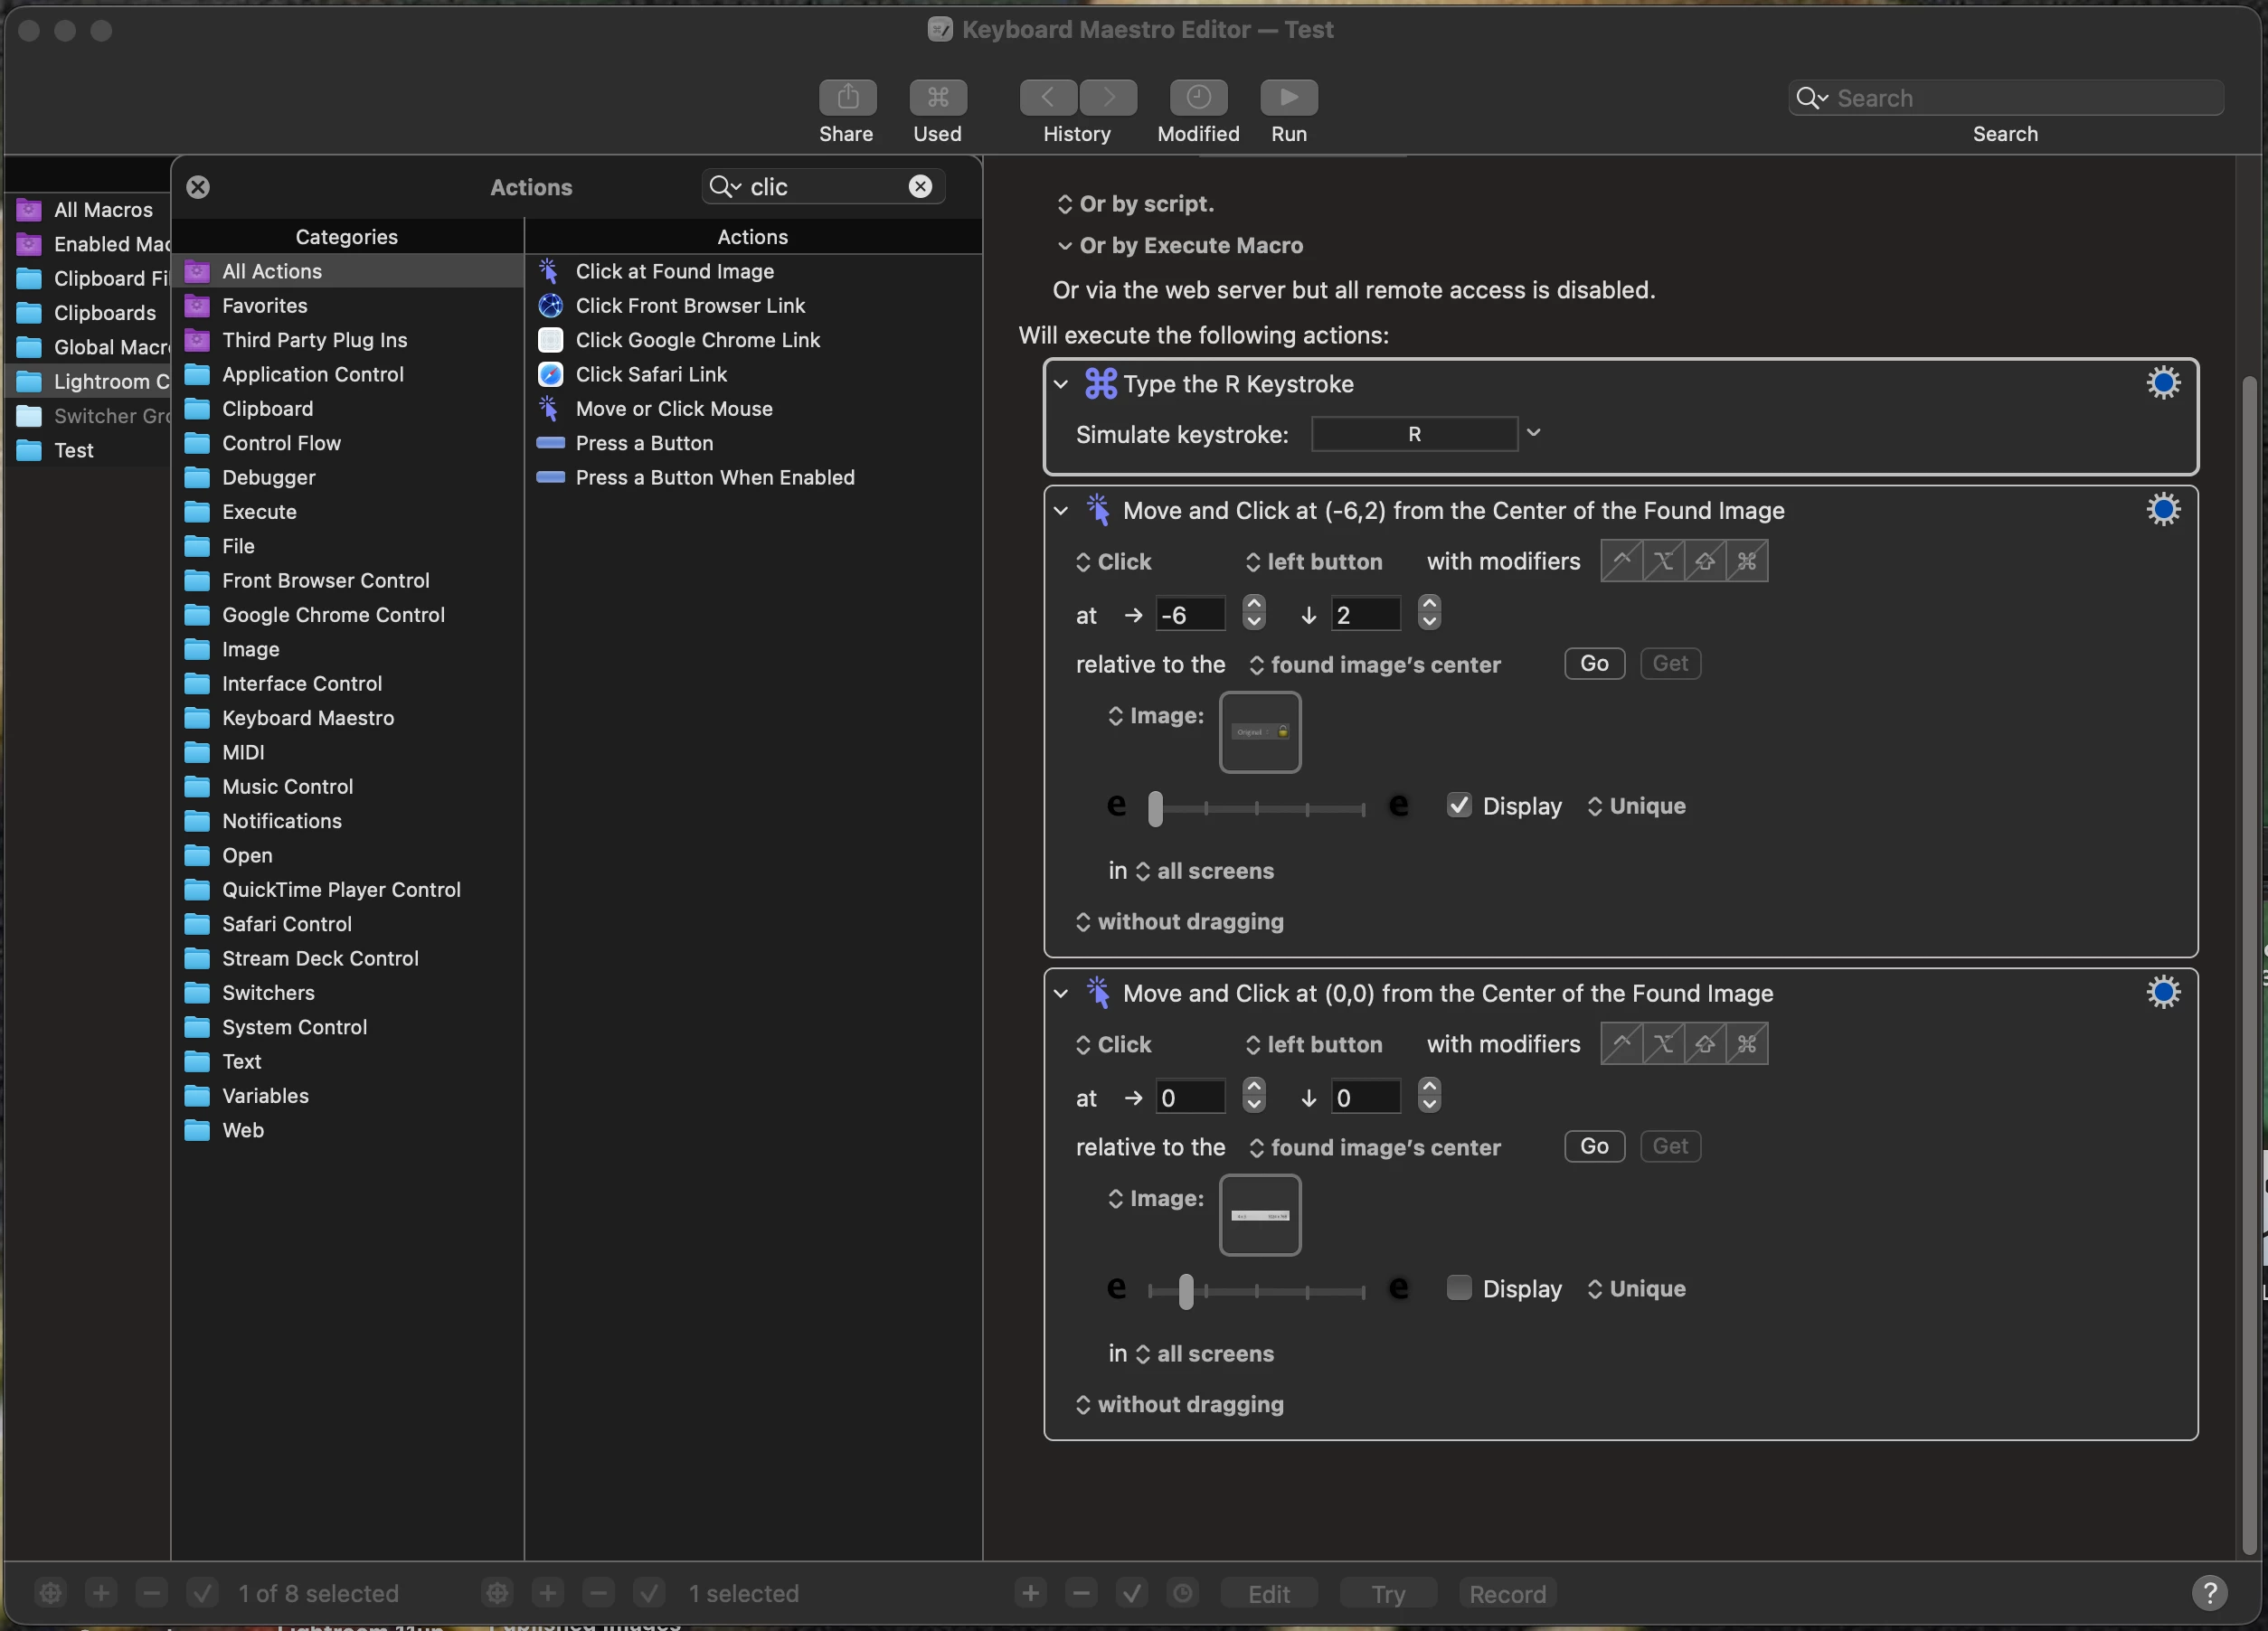The width and height of the screenshot is (2268, 1631).
Task: Click Go button in the first click action
Action: point(1594,664)
